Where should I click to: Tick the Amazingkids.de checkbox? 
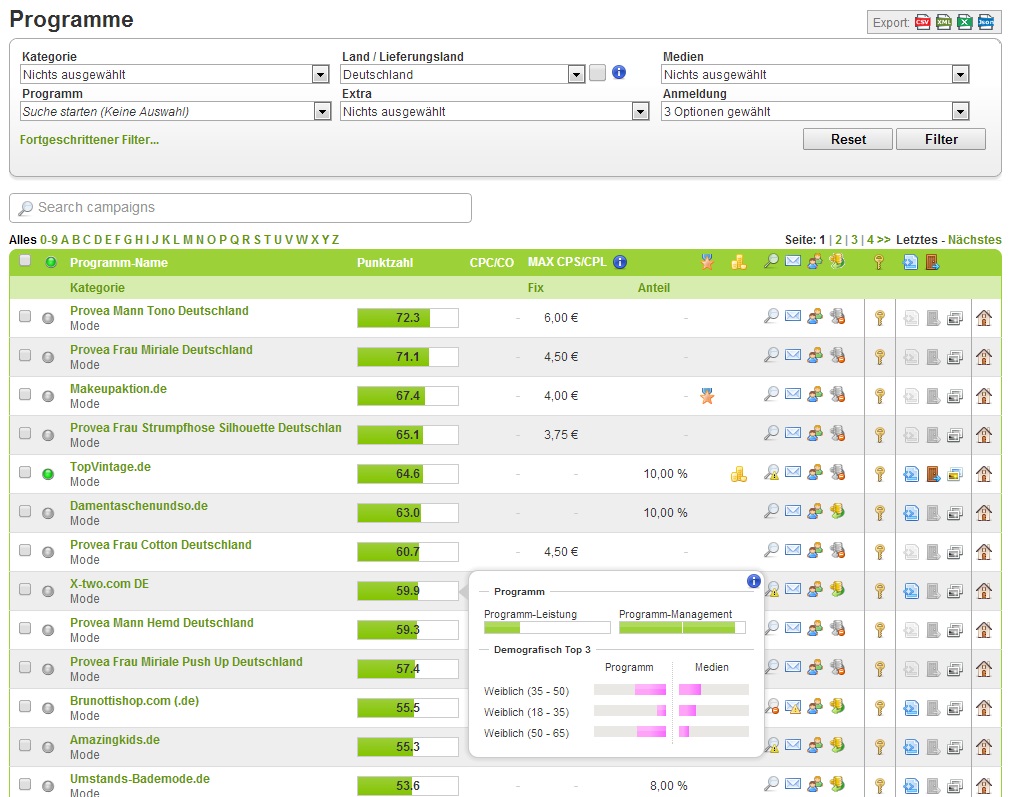[x=25, y=745]
